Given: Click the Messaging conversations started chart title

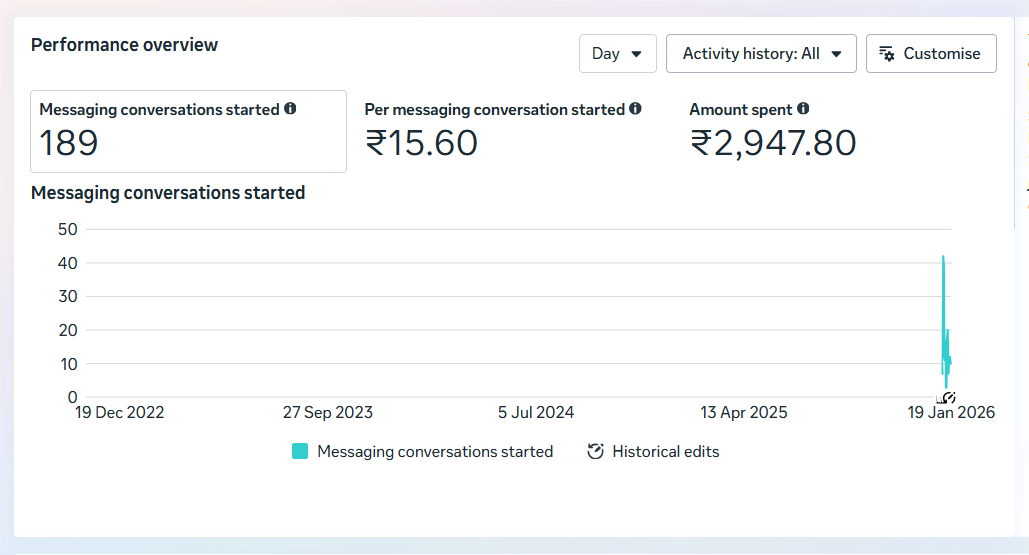Looking at the screenshot, I should (x=168, y=193).
